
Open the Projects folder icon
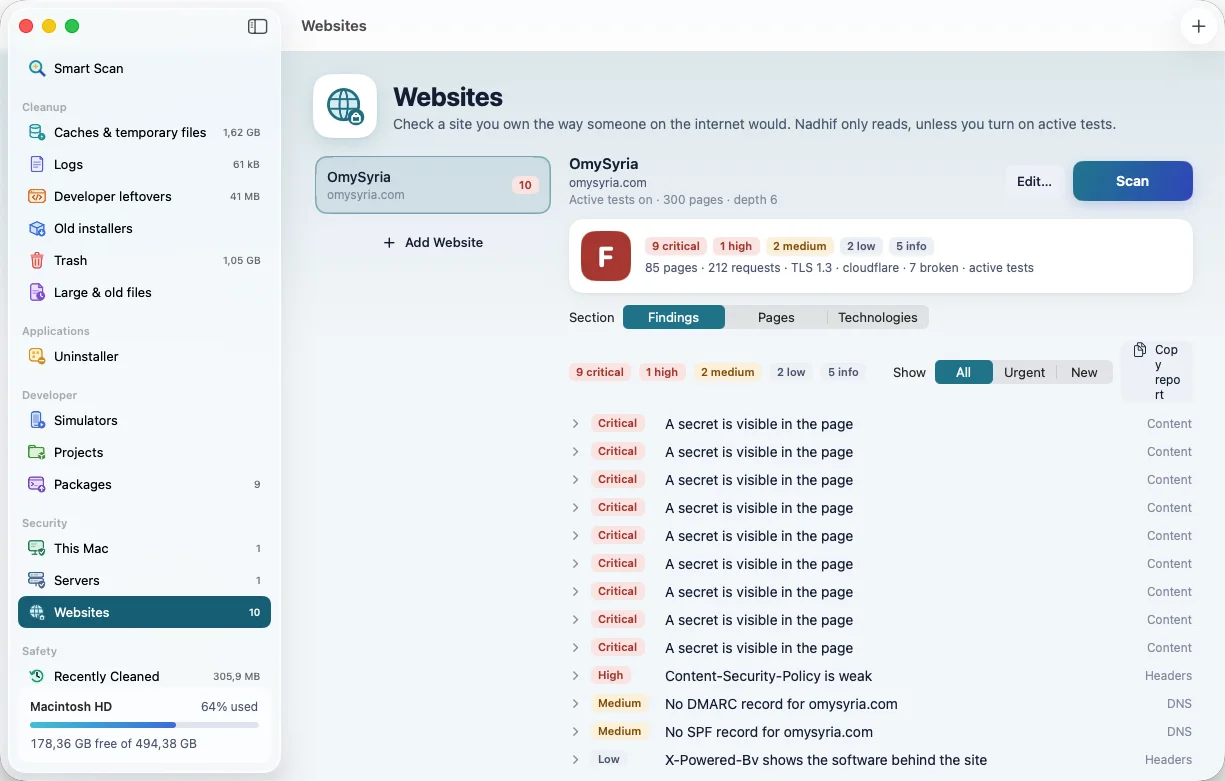[37, 452]
